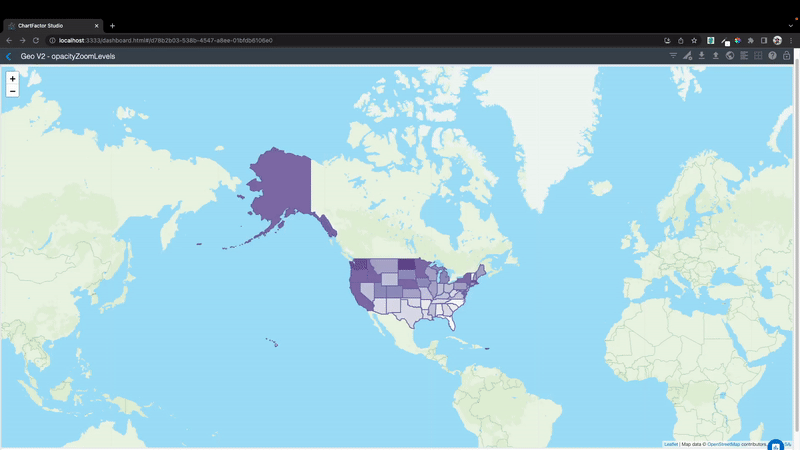Close the ChartFactor Studio tab
This screenshot has width=800, height=450.
point(96,26)
